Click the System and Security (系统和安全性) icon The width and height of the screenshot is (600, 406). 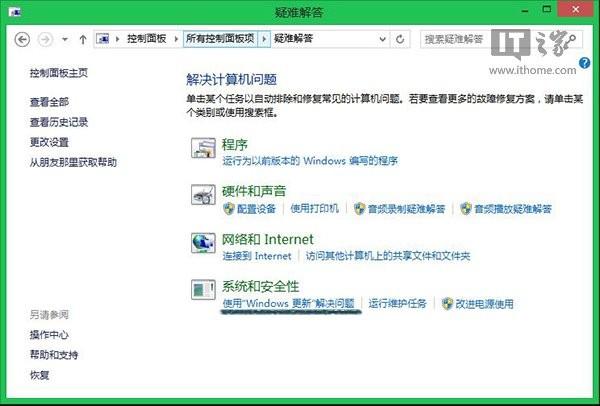pyautogui.click(x=203, y=291)
